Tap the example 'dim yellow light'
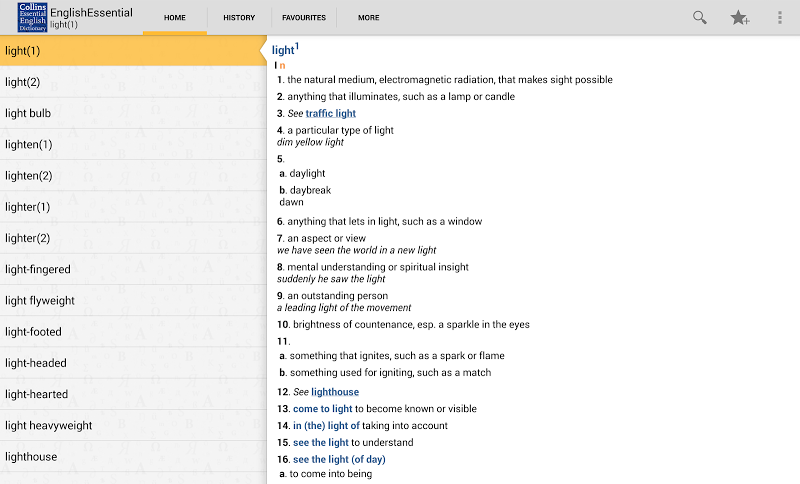800x484 pixels. tap(310, 142)
